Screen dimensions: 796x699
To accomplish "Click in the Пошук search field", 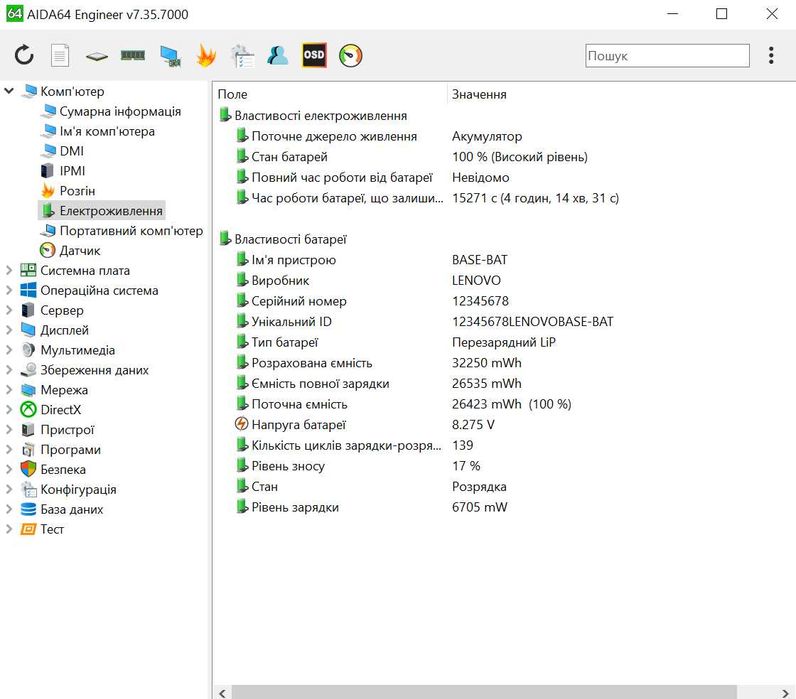I will [x=667, y=55].
